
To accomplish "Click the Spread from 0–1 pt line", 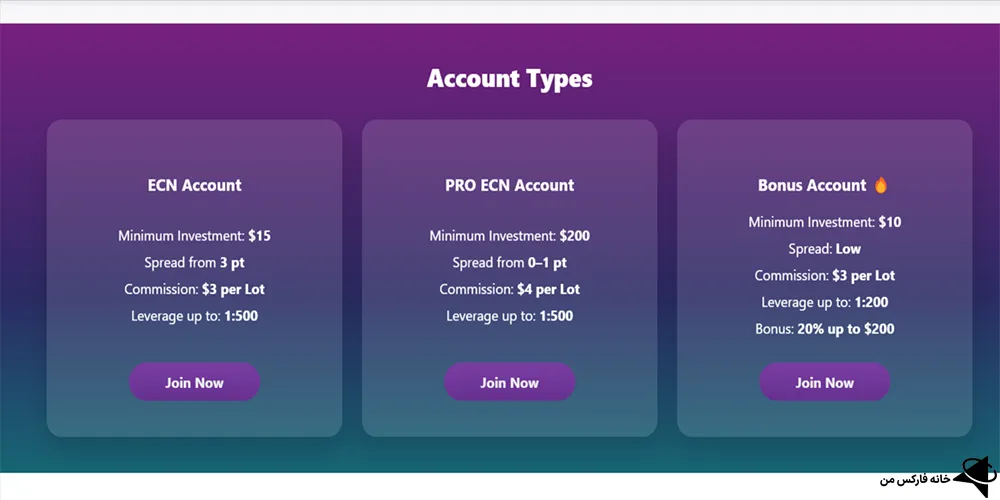I will [x=509, y=263].
